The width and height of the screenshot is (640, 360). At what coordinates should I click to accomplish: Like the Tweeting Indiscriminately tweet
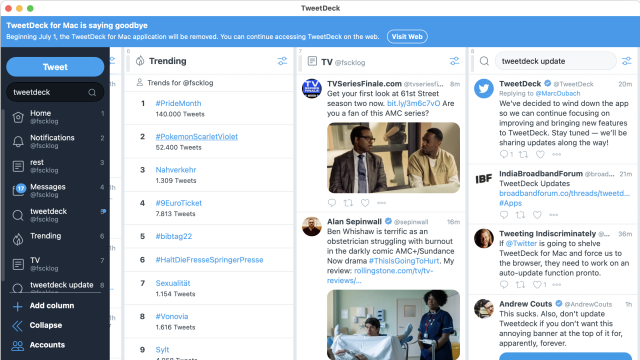tap(537, 284)
